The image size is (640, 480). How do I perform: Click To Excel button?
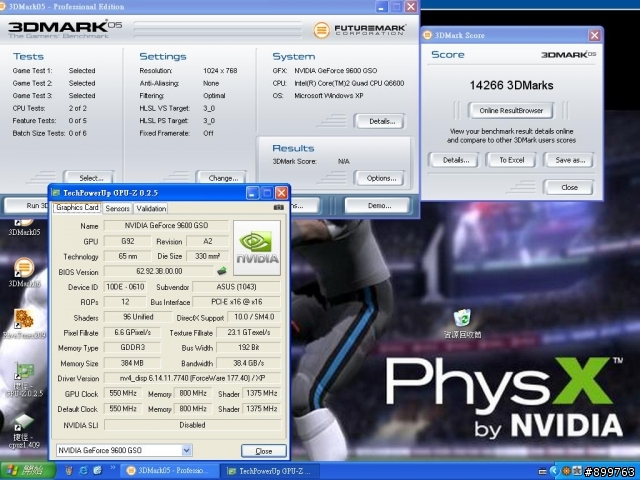[x=511, y=160]
